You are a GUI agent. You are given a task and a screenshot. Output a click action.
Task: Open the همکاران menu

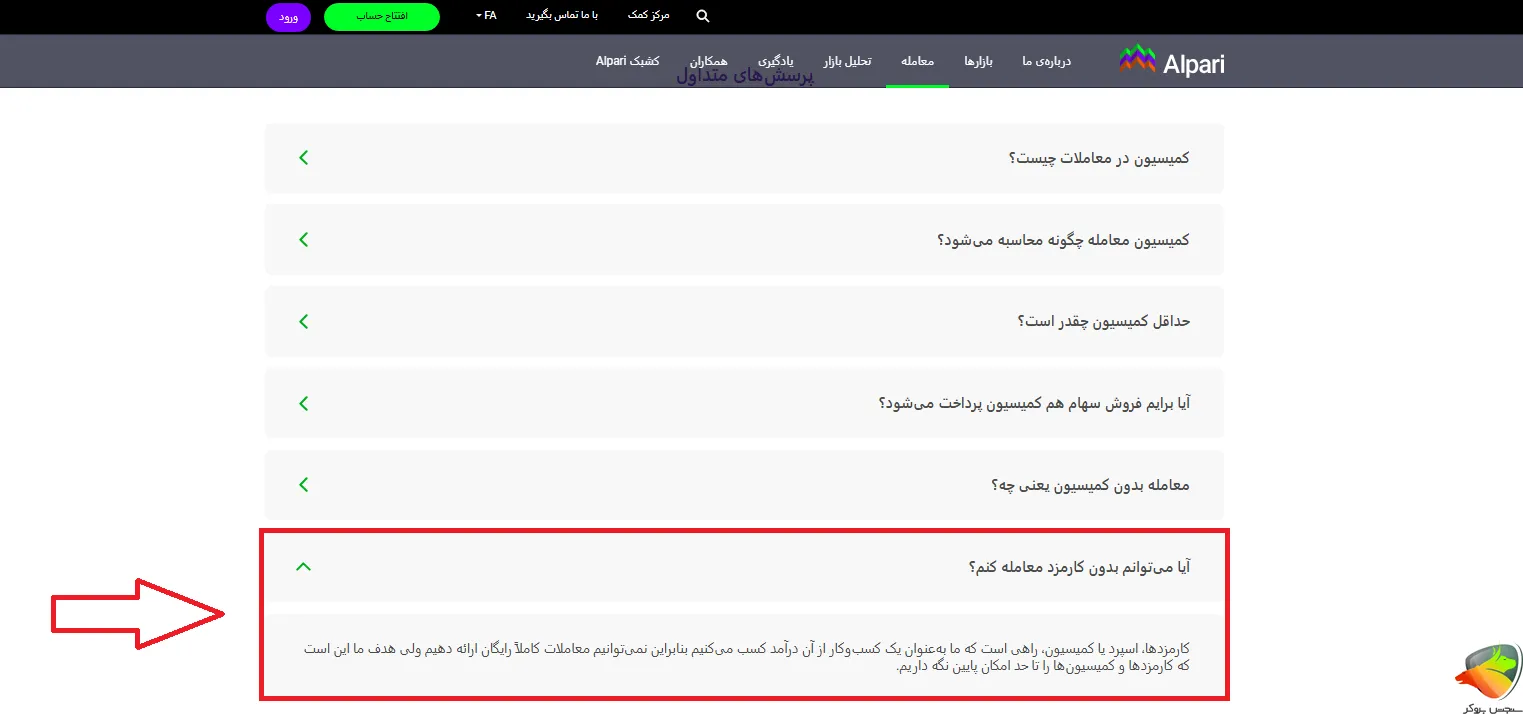710,60
